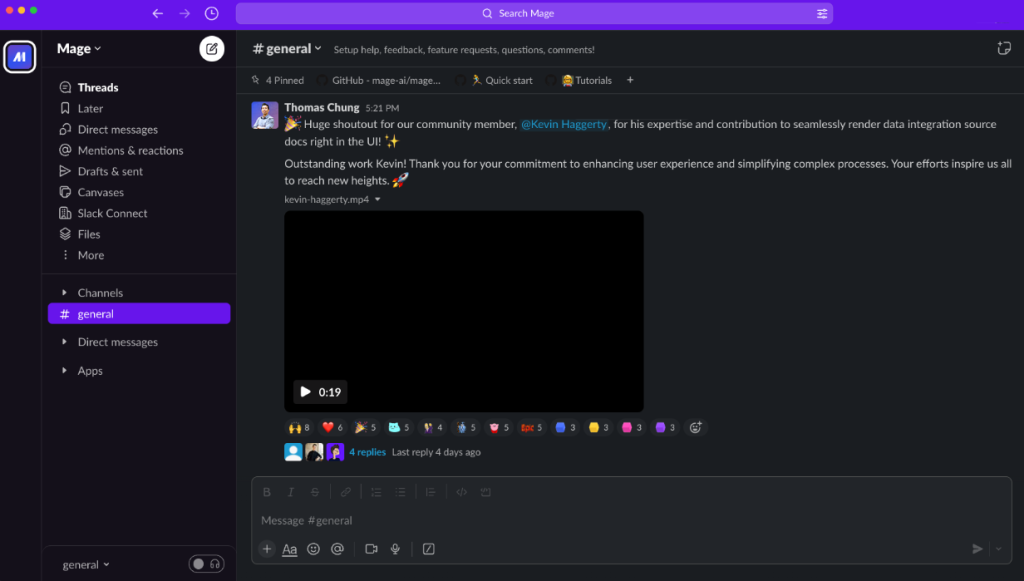The image size is (1024, 581).
Task: Show the 4 Pinned items
Action: click(x=278, y=80)
